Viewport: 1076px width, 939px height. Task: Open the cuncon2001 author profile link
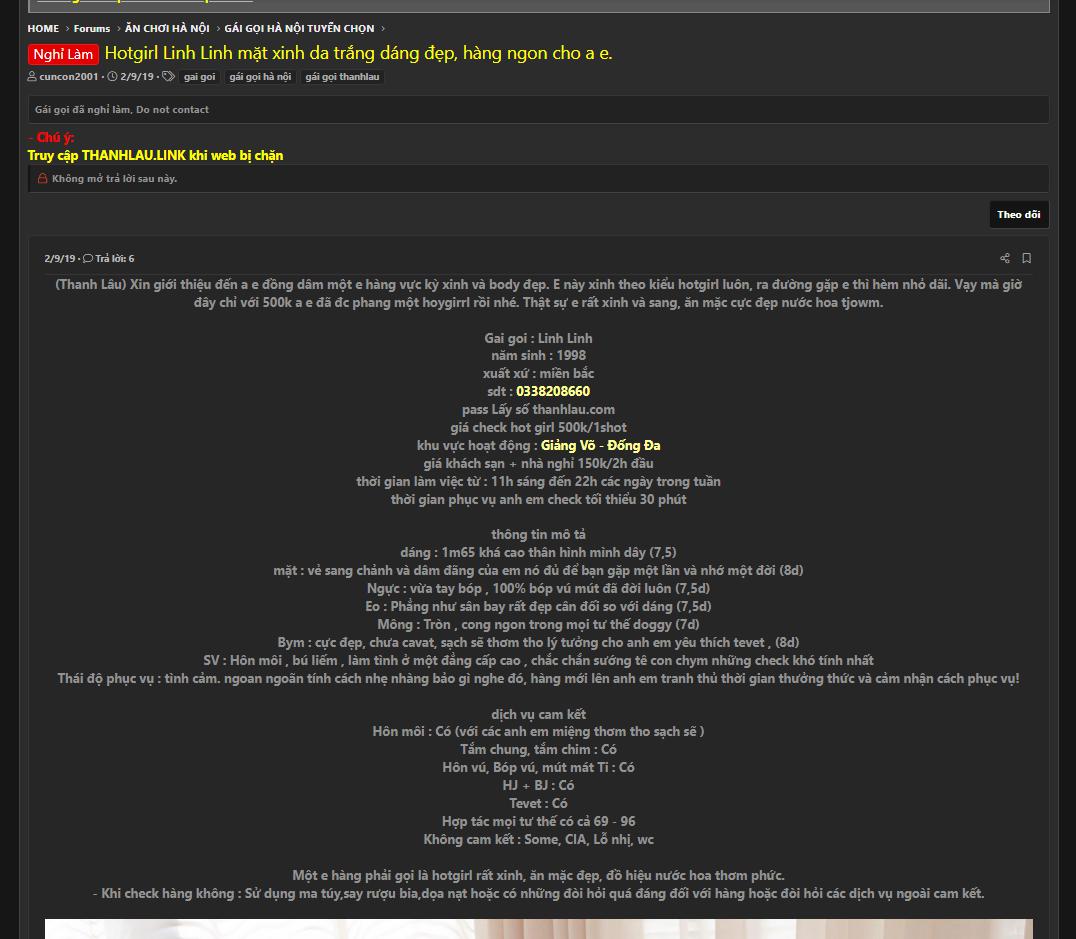pyautogui.click(x=69, y=76)
